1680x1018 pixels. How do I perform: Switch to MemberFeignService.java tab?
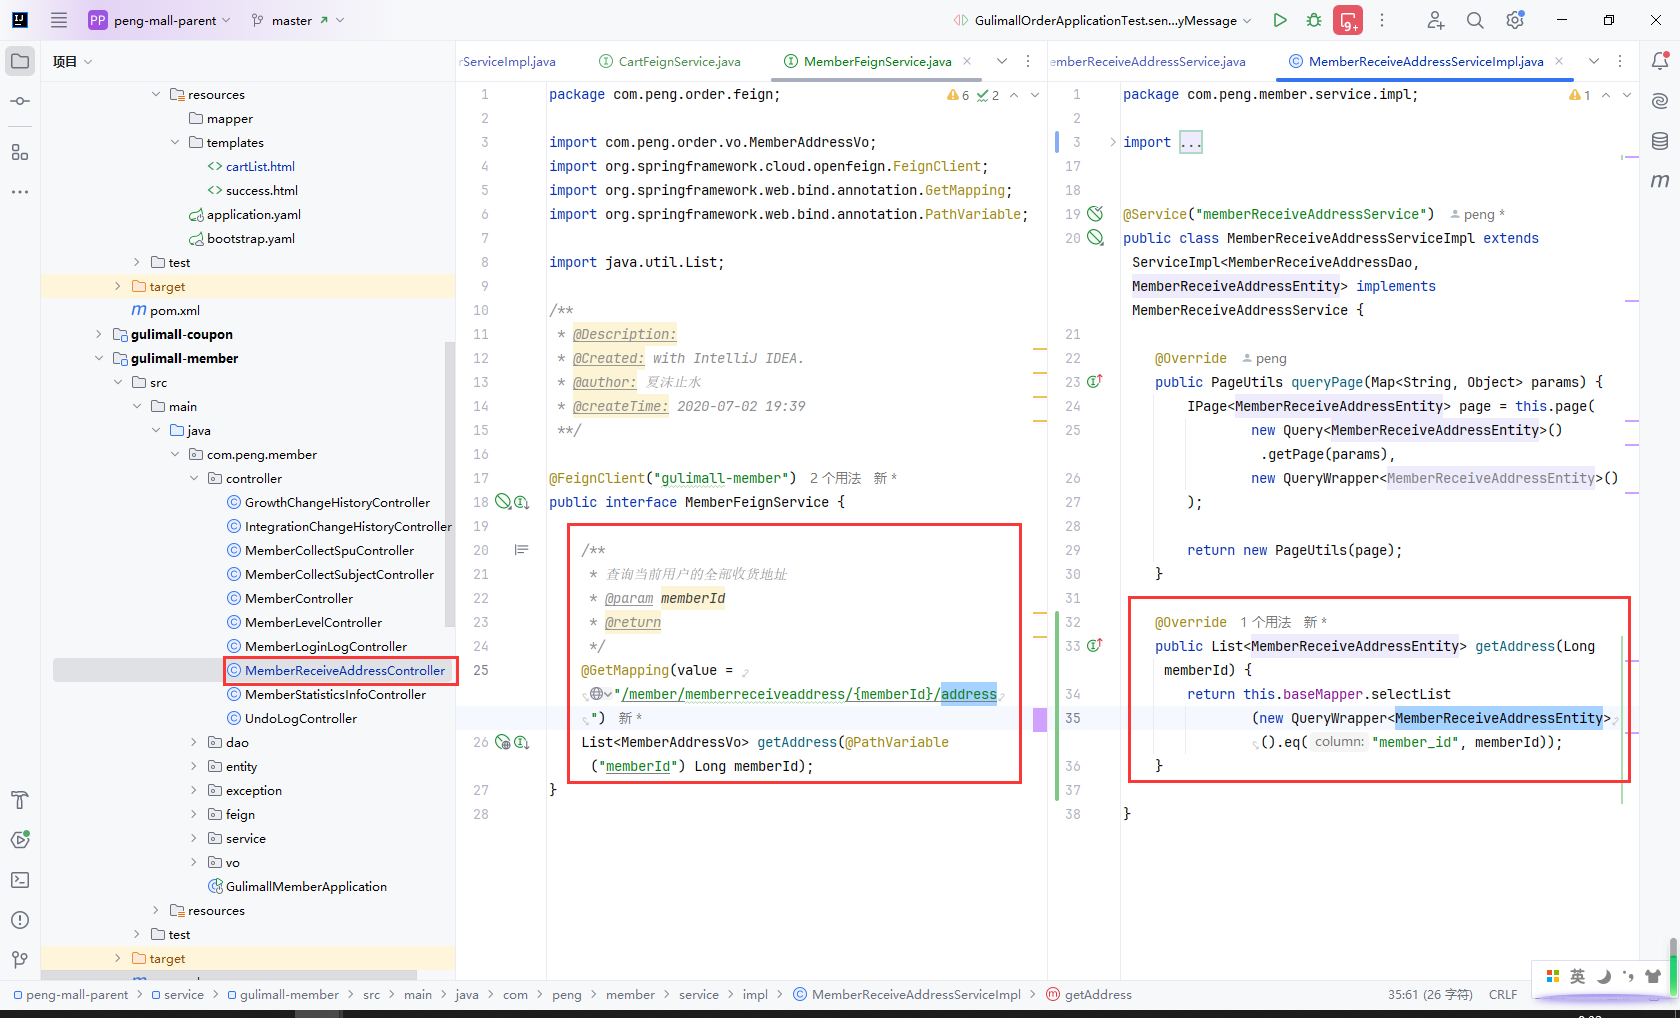click(867, 61)
